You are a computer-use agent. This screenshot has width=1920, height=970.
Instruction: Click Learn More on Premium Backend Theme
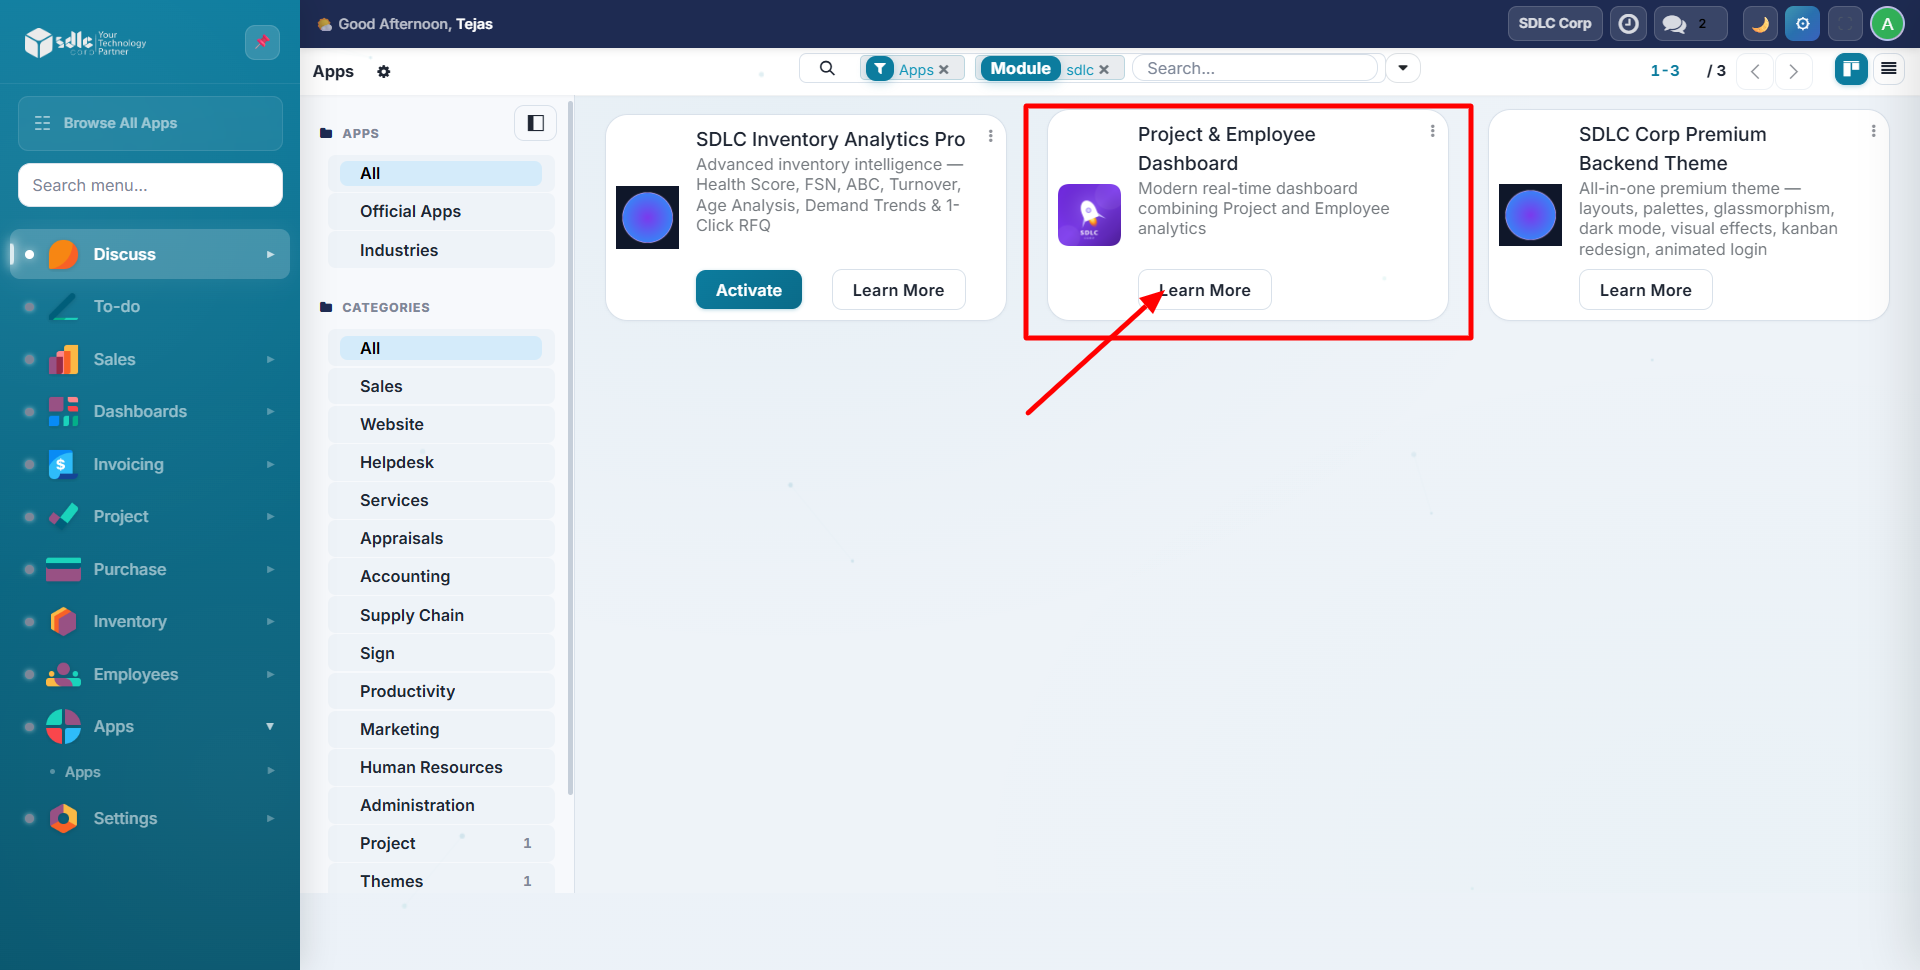pyautogui.click(x=1645, y=290)
